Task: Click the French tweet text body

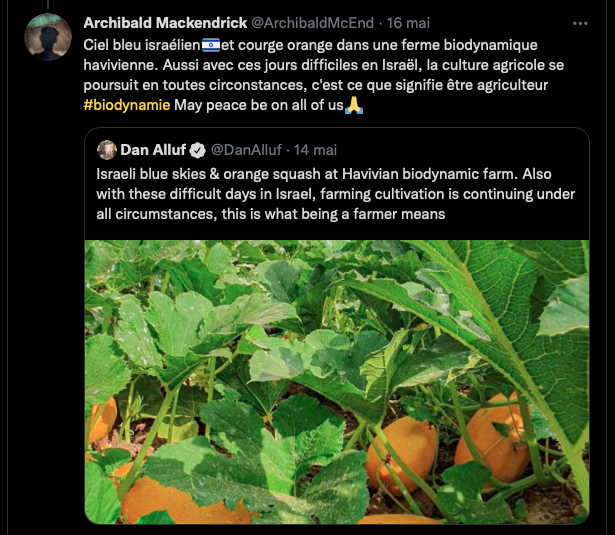Action: pyautogui.click(x=323, y=75)
